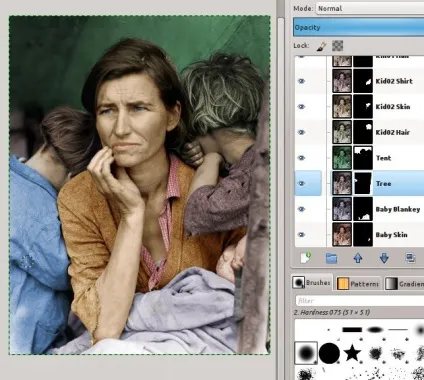Select the Kid02 Skin layer thumbnail
This screenshot has width=424, height=380.
(x=342, y=107)
